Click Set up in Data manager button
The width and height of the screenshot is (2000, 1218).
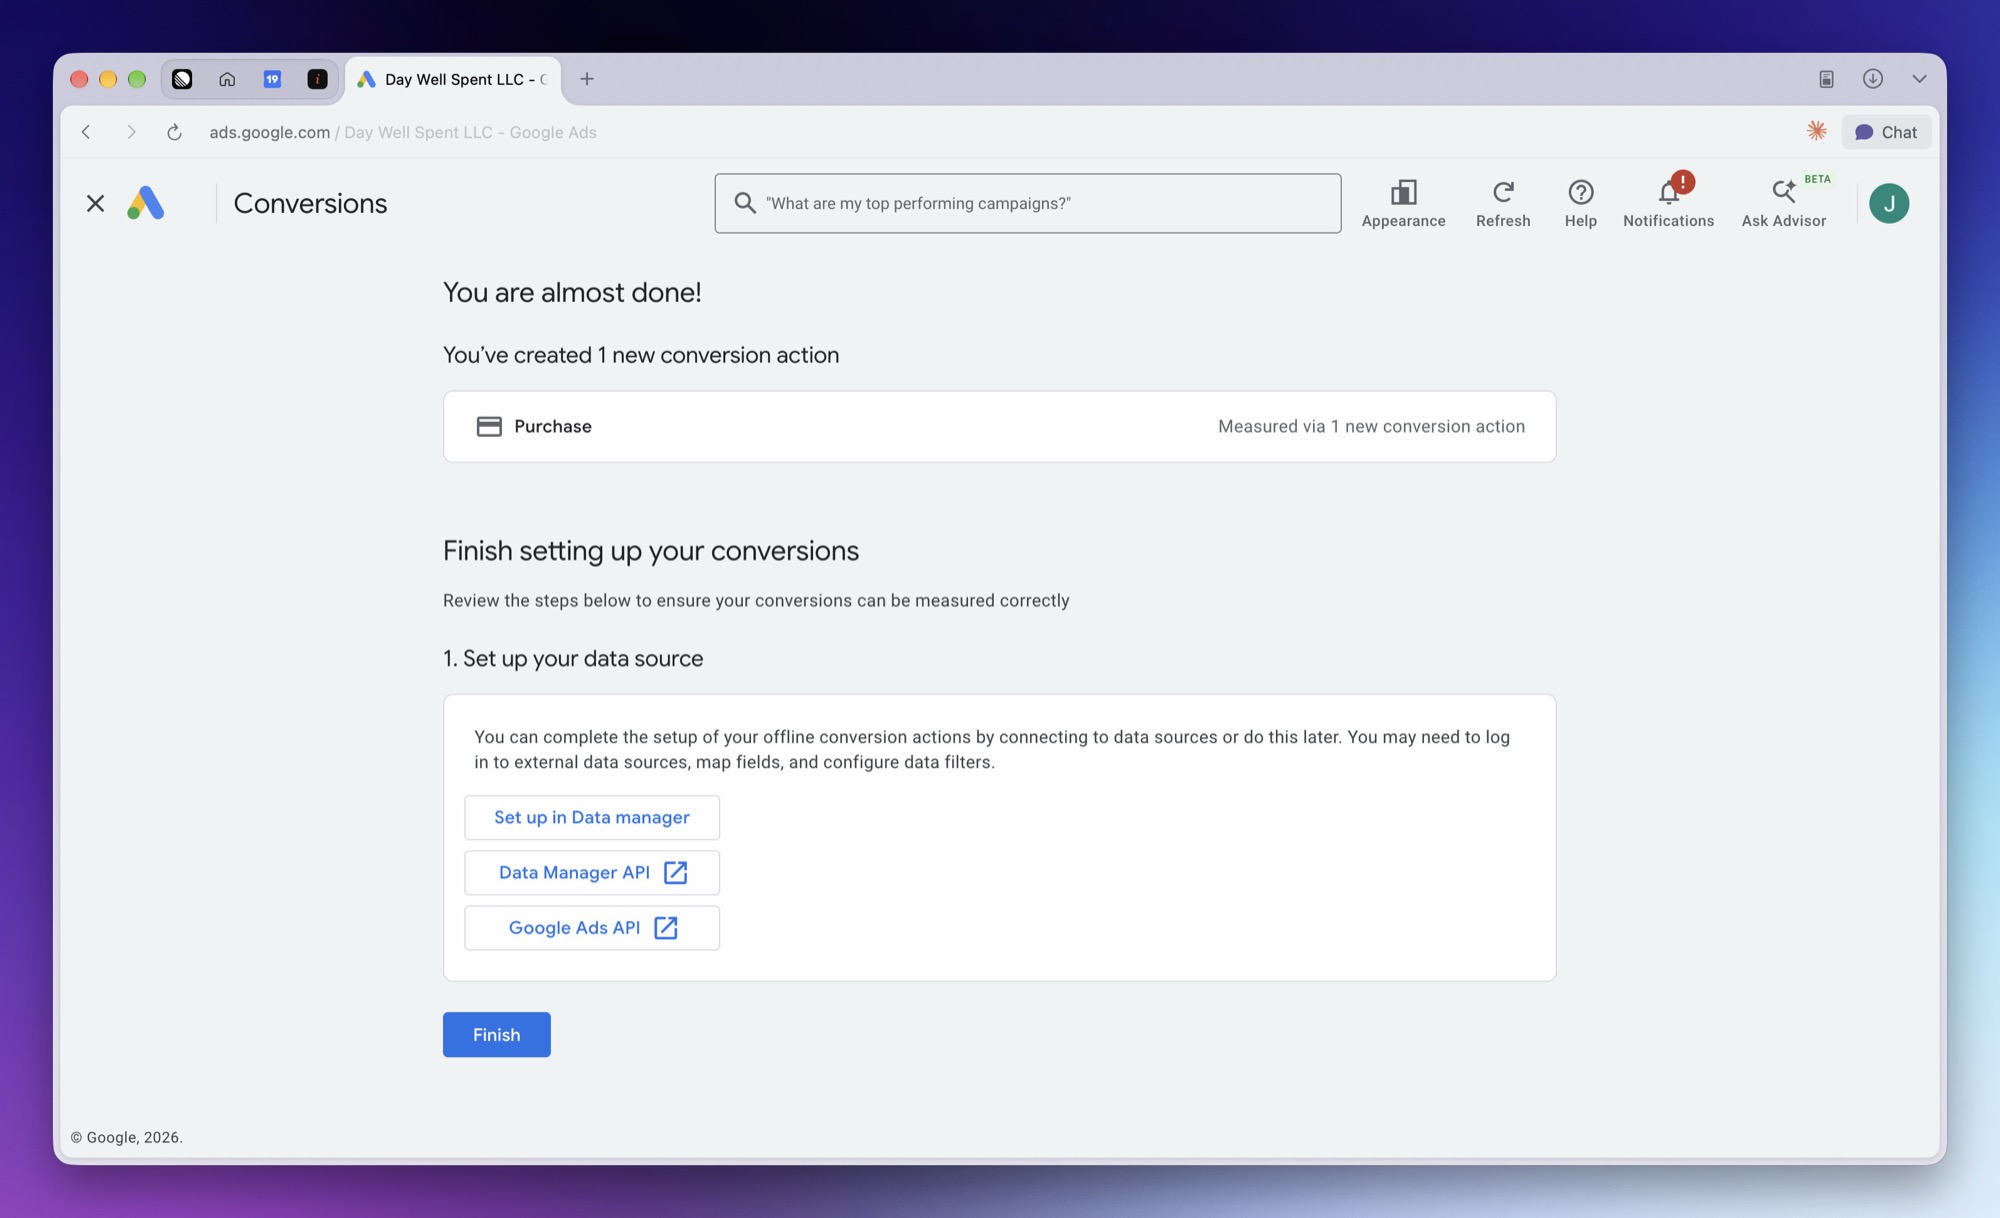tap(592, 817)
